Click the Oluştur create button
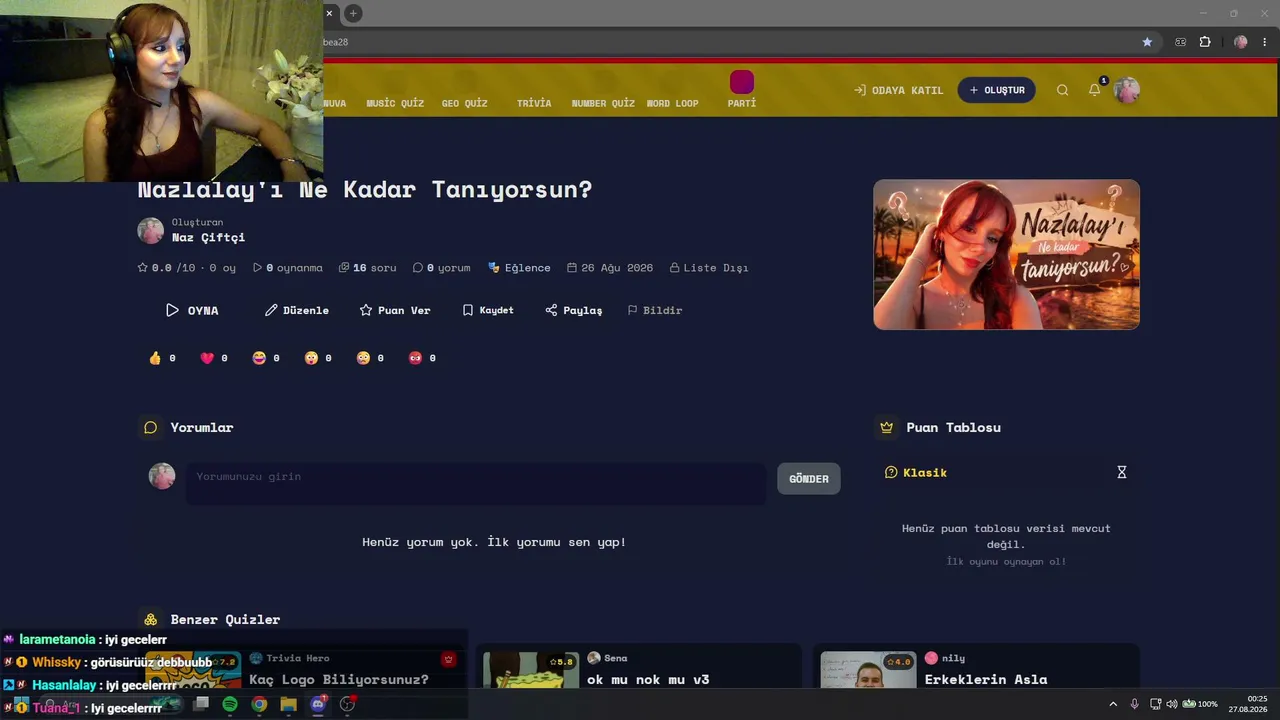Image resolution: width=1280 pixels, height=720 pixels. pos(997,90)
